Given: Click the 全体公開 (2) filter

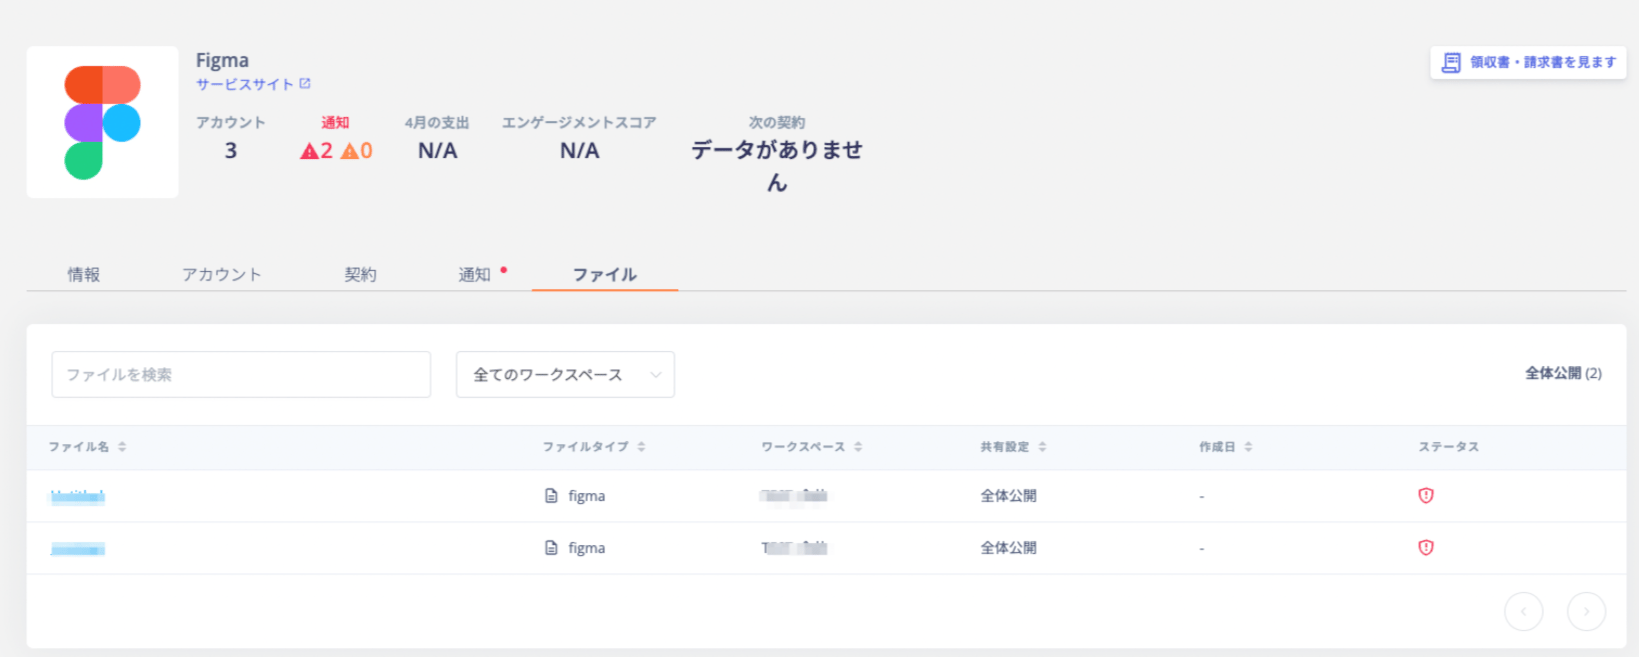Looking at the screenshot, I should 1563,373.
